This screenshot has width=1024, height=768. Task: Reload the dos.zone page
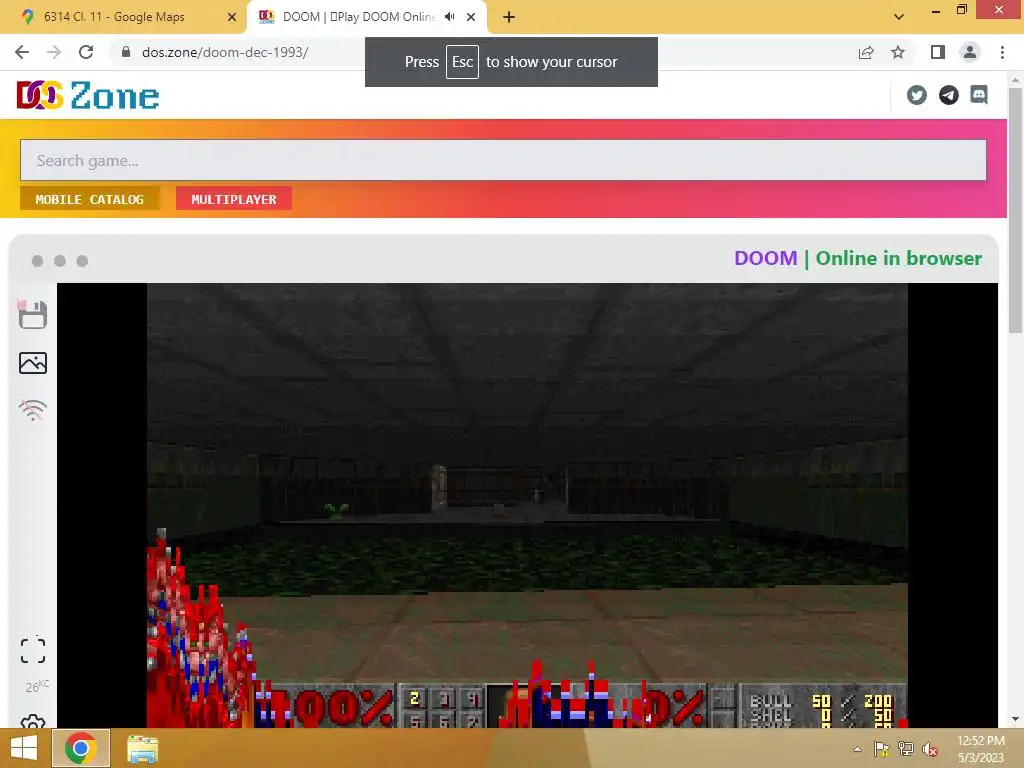(86, 52)
